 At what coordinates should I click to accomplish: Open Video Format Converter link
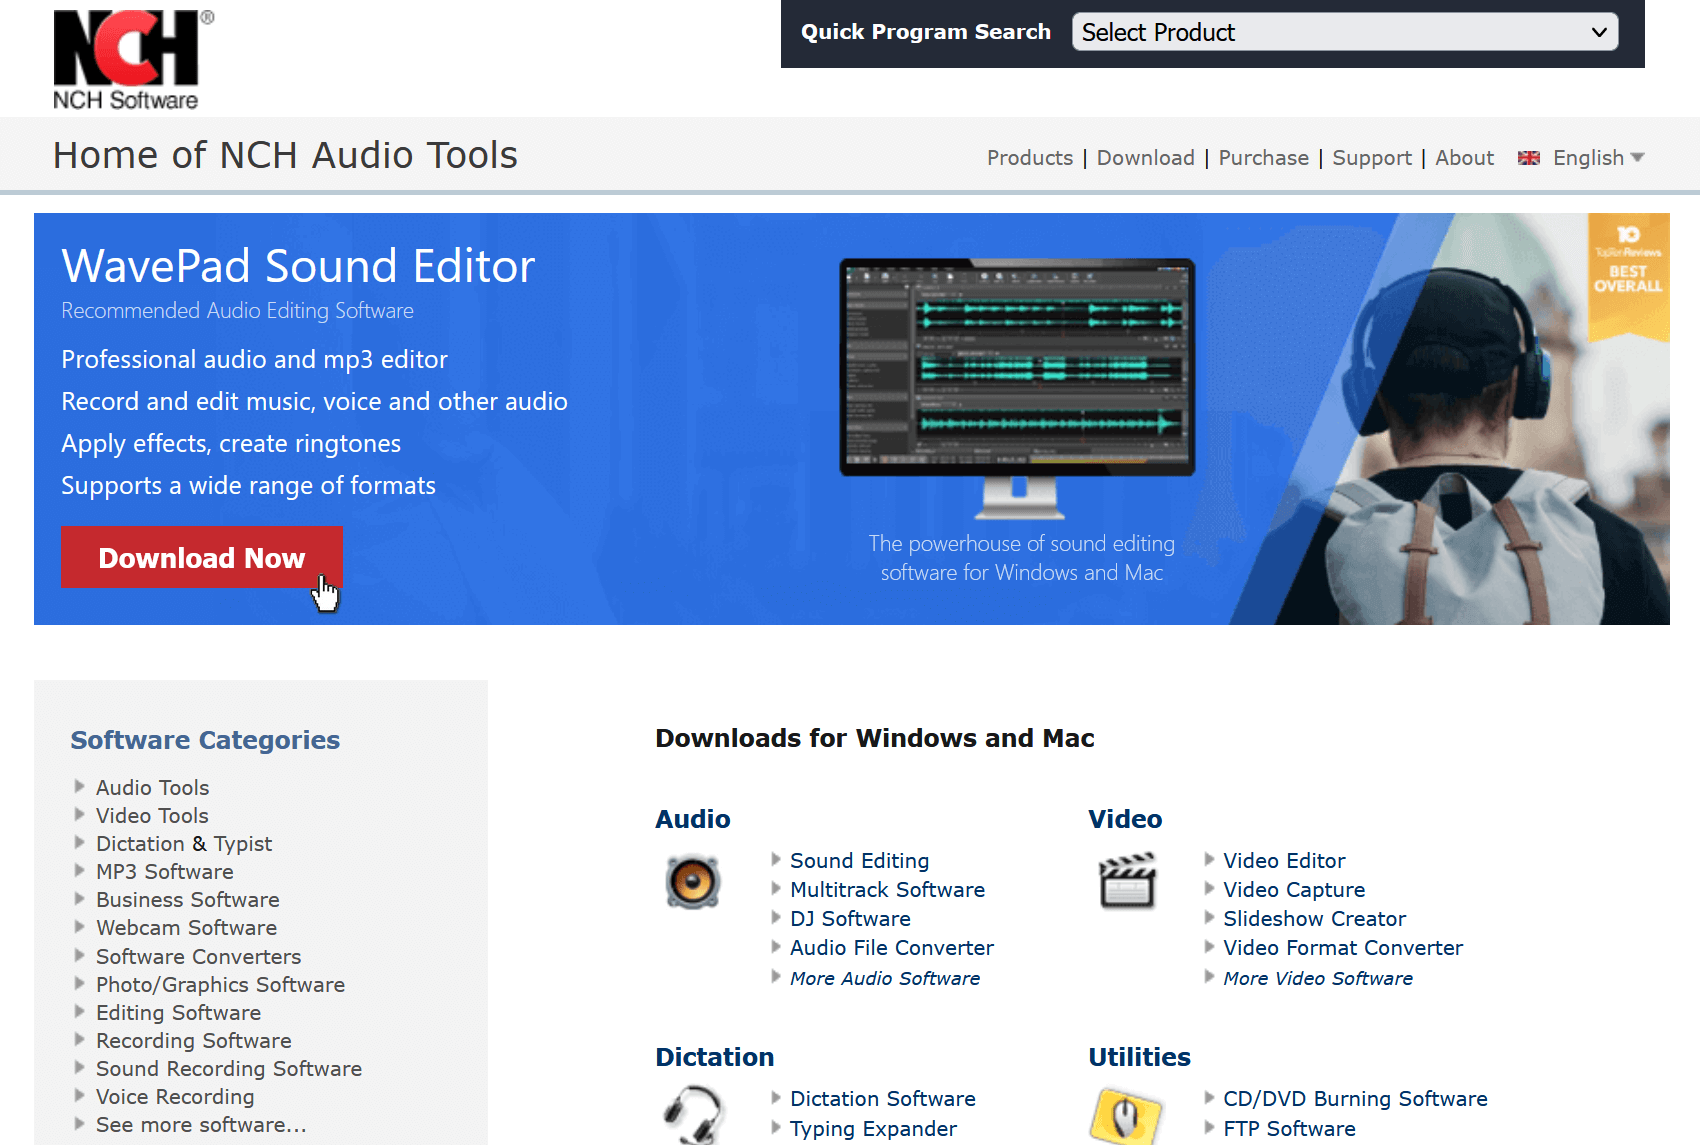click(1343, 948)
